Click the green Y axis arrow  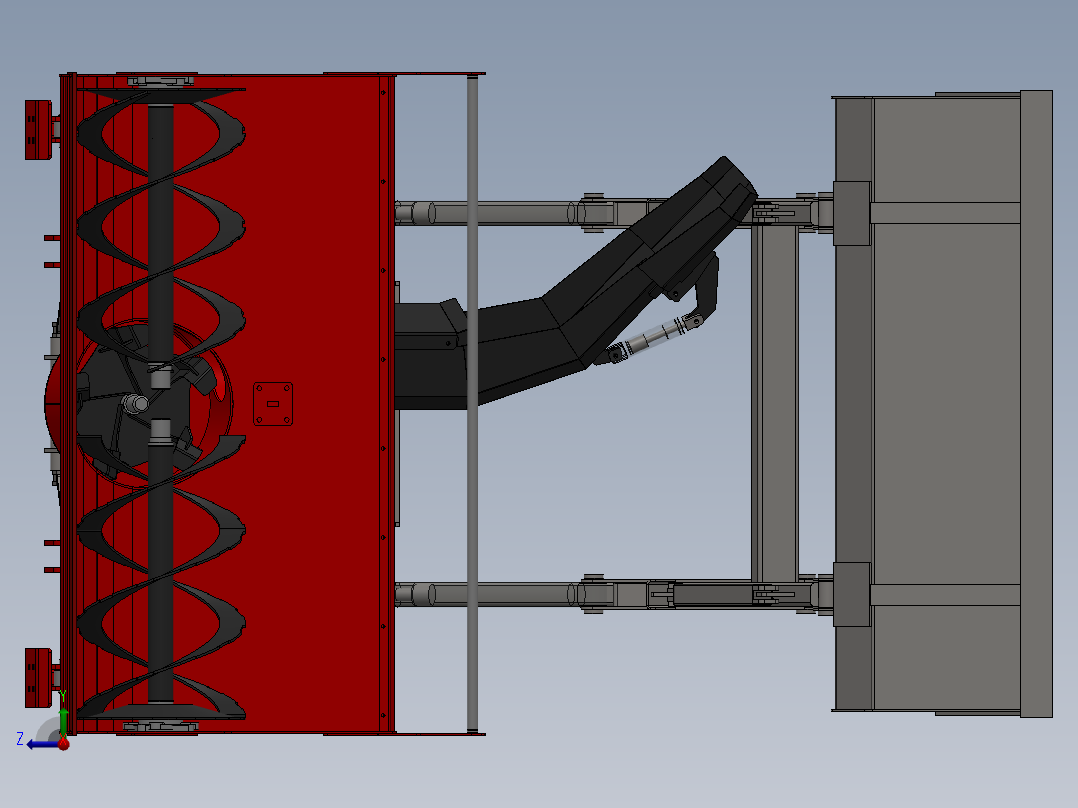coord(63,718)
